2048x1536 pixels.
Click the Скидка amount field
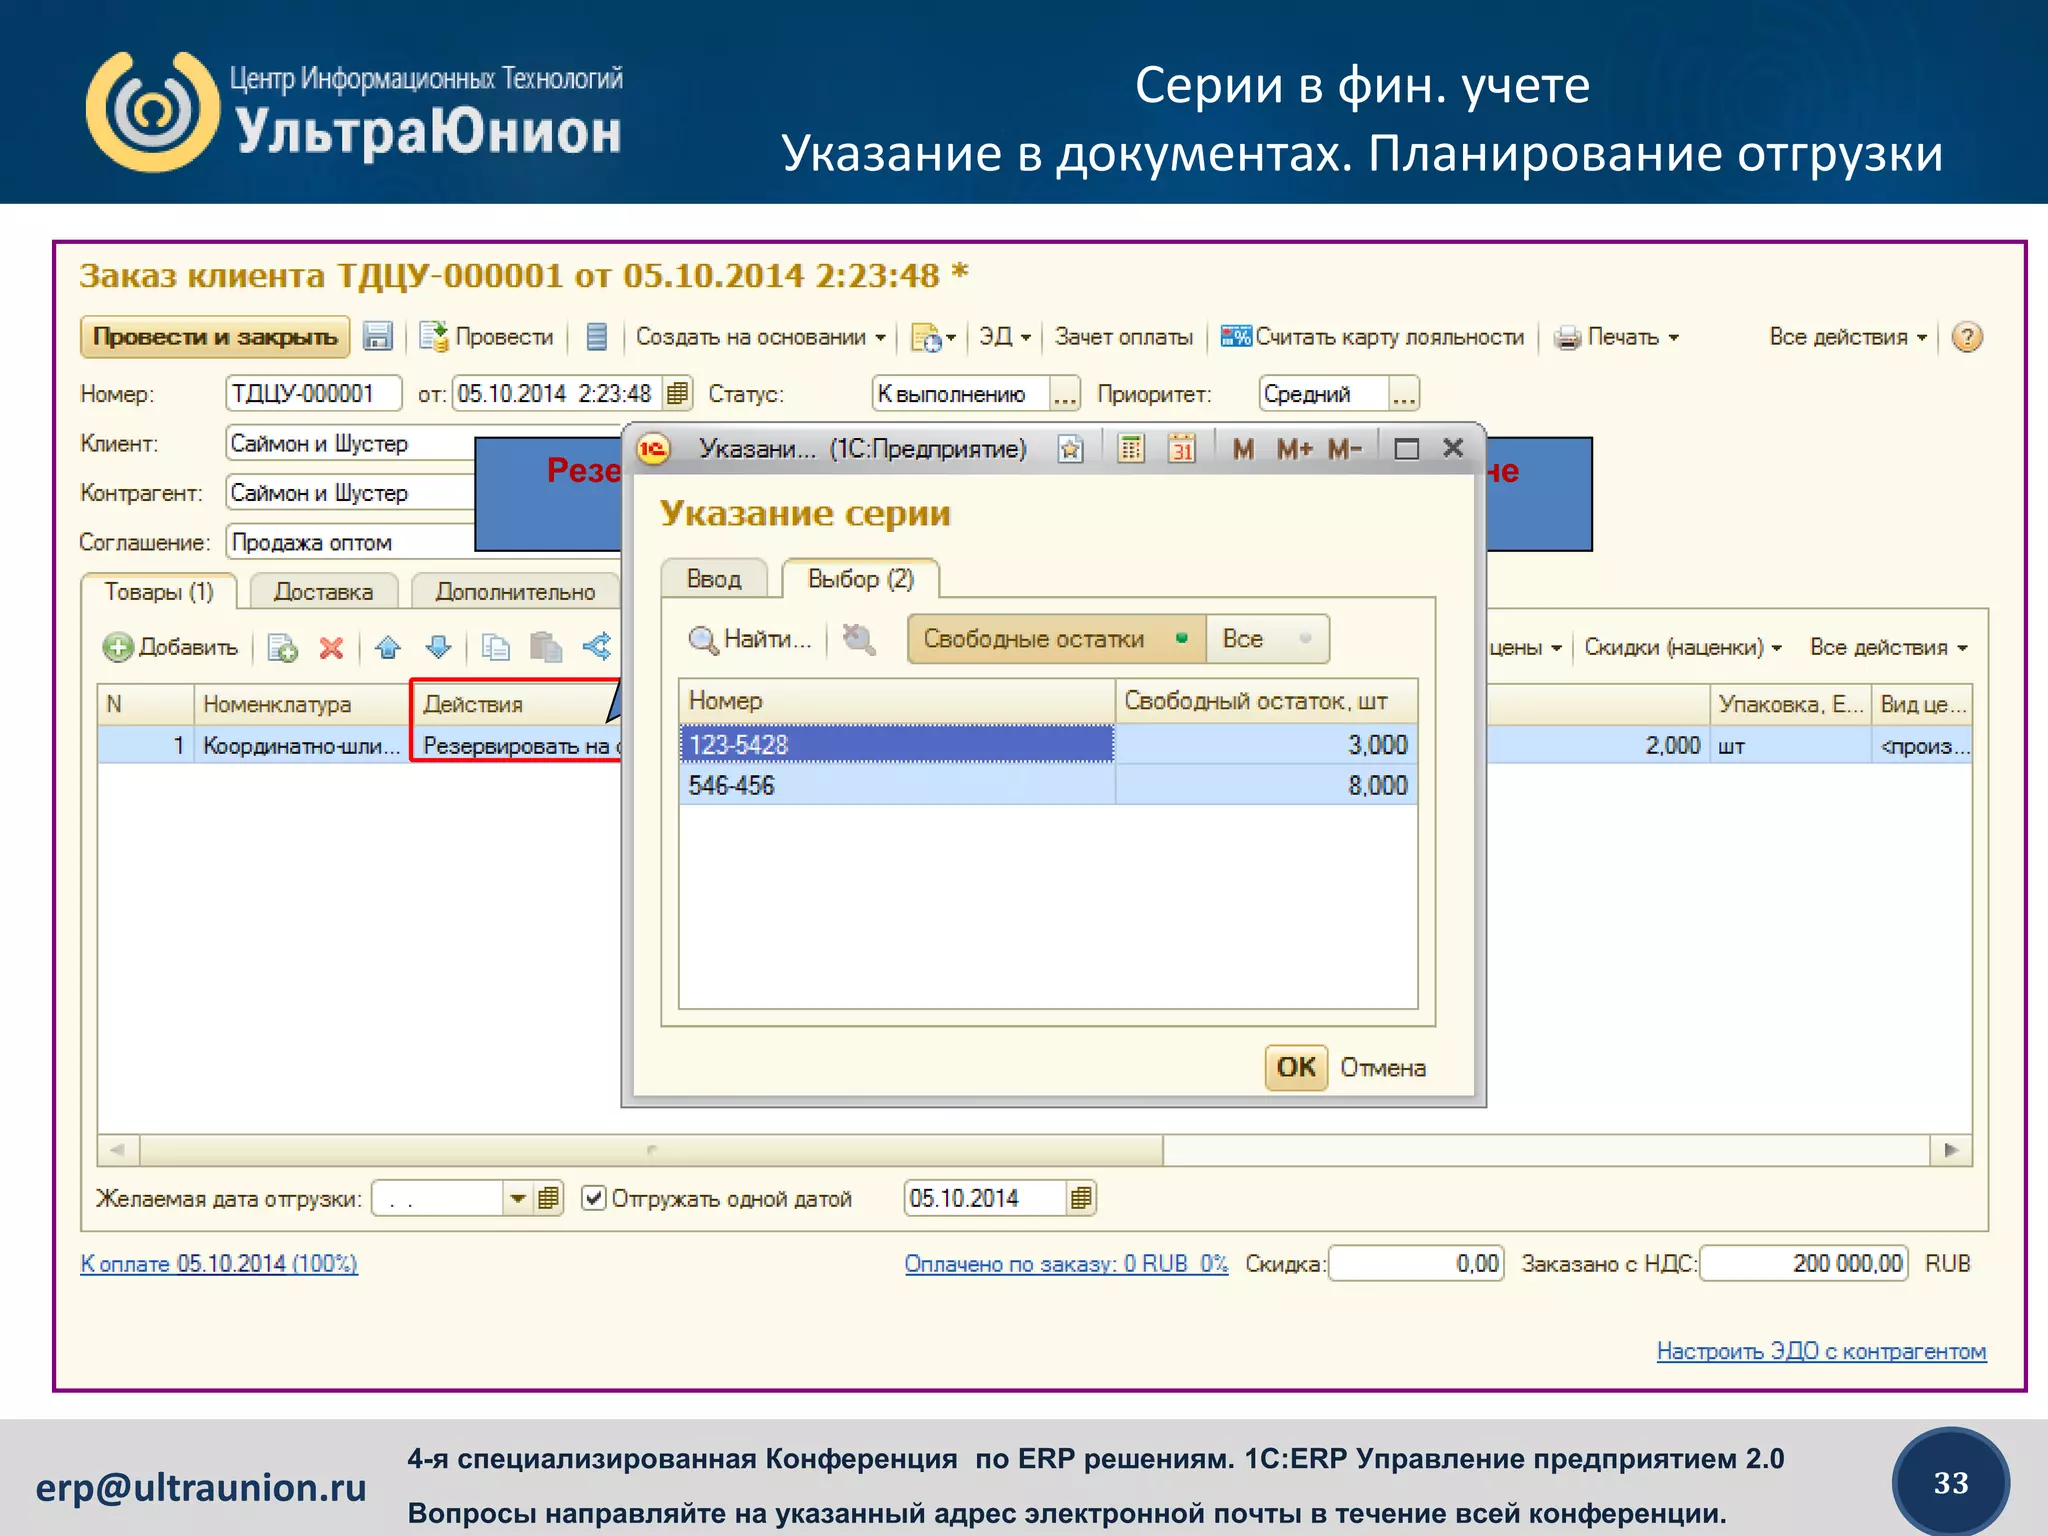(x=1417, y=1264)
